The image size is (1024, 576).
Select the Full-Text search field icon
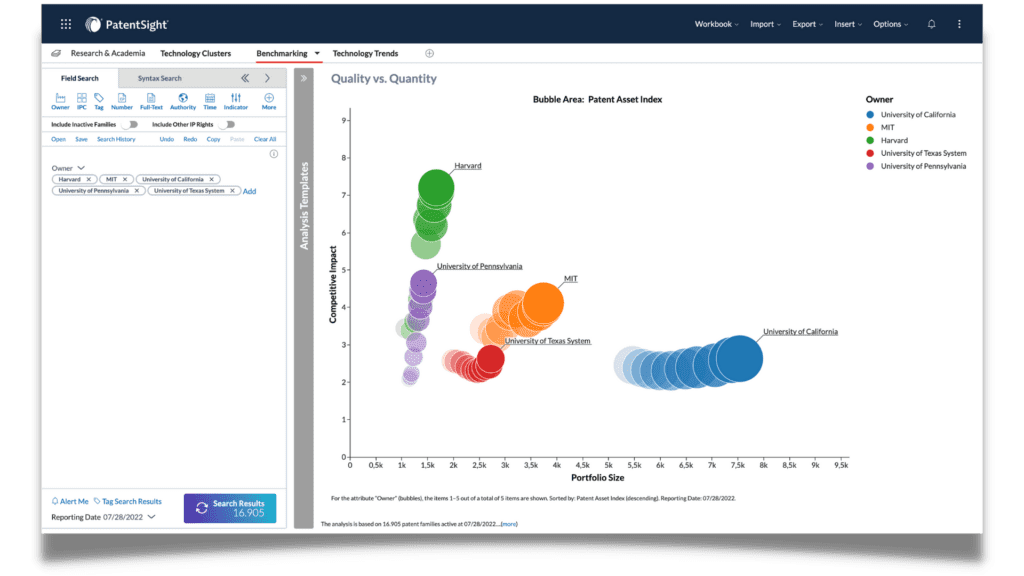point(151,101)
